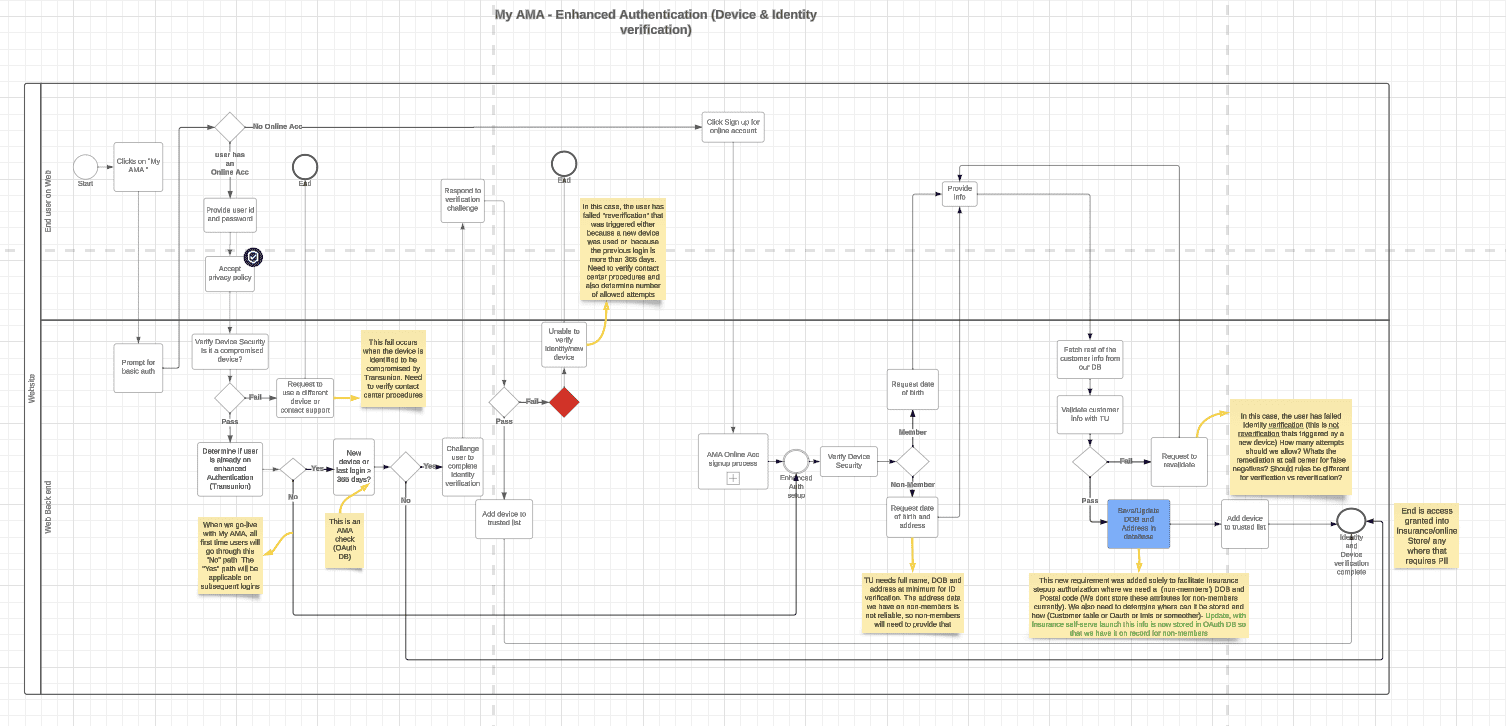Image resolution: width=1506 pixels, height=726 pixels.
Task: Click the gateway diamond below Verify Device Security compromised check
Action: point(230,397)
